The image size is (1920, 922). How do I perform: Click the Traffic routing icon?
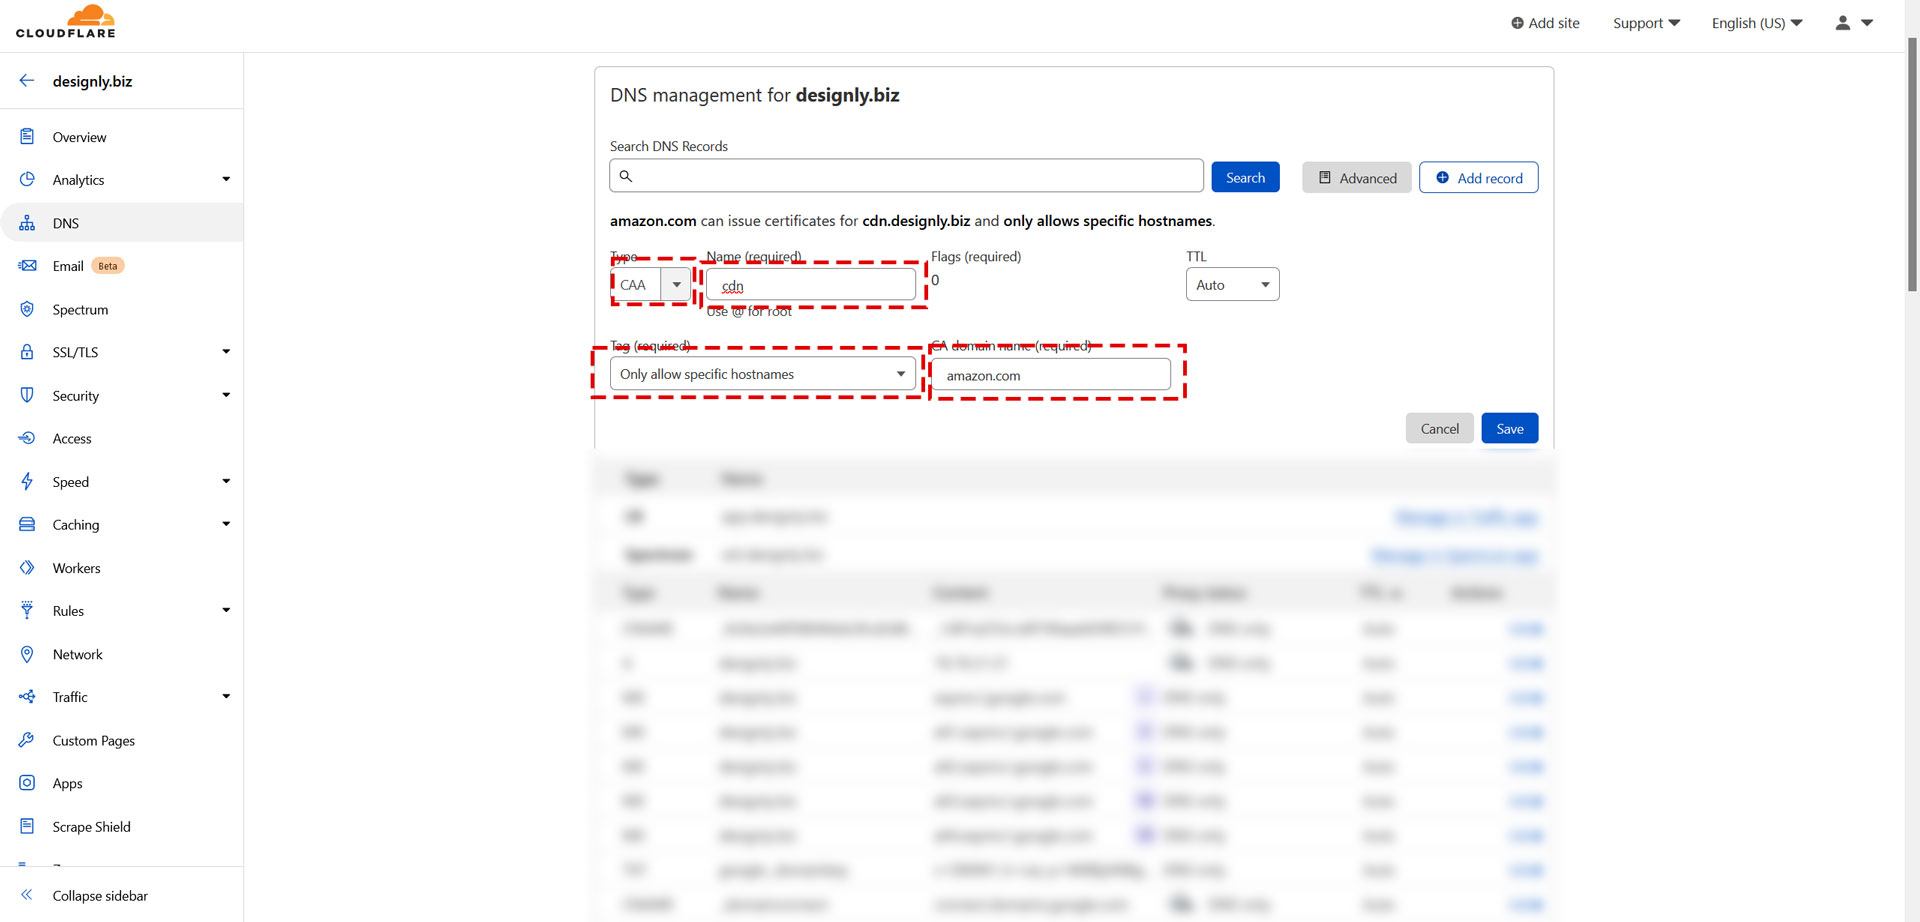click(27, 697)
